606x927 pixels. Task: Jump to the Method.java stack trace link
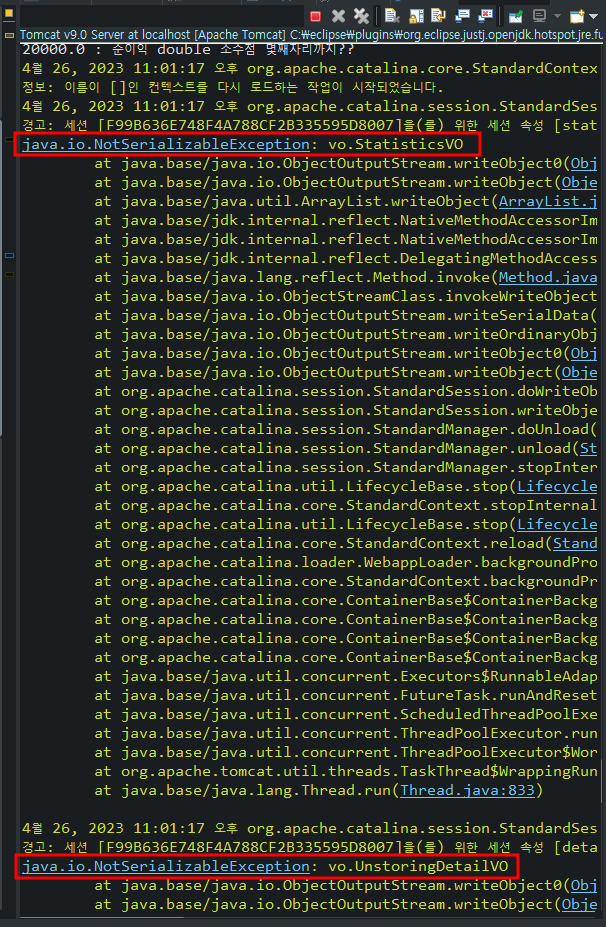pyautogui.click(x=548, y=277)
